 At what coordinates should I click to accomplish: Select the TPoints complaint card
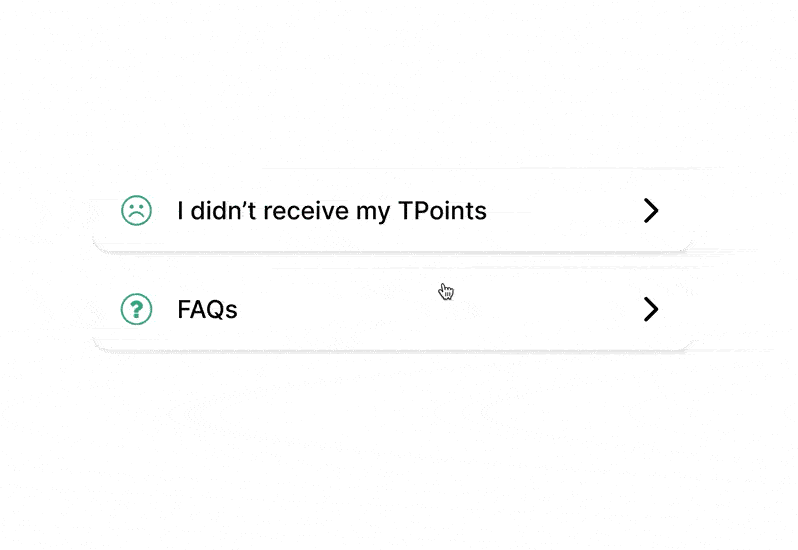click(x=392, y=211)
